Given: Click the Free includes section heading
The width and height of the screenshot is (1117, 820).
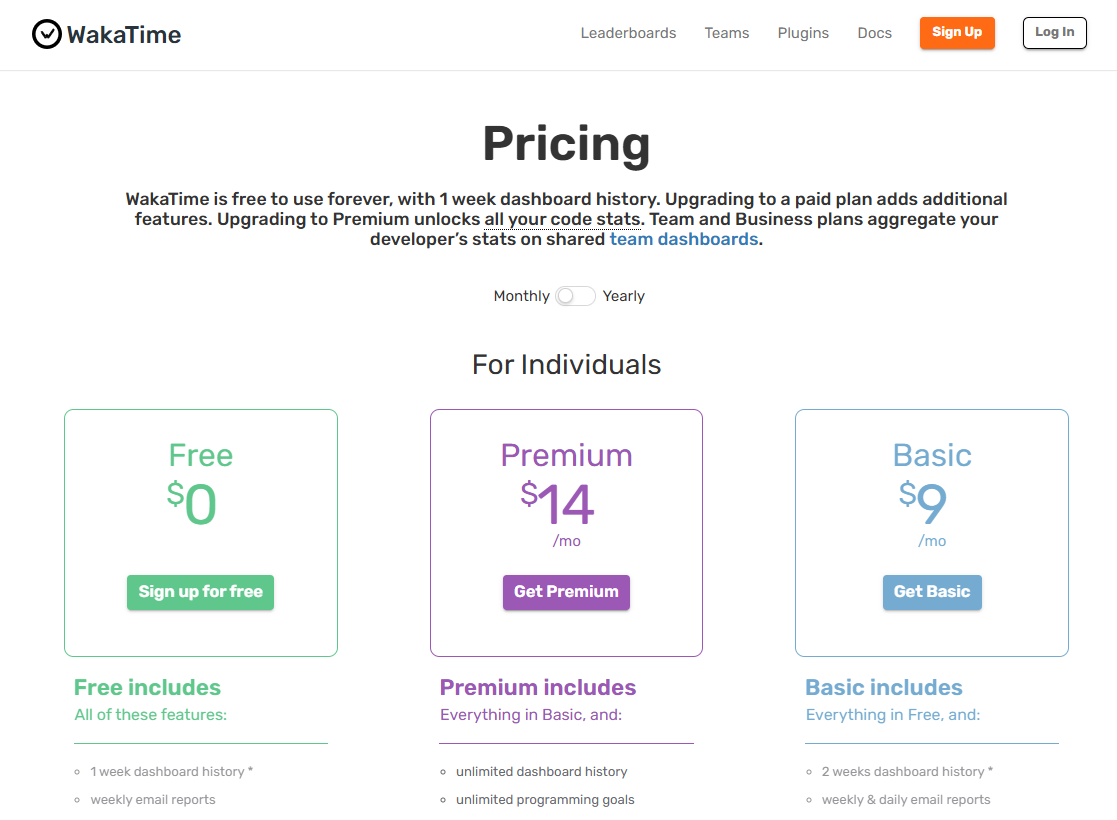Looking at the screenshot, I should click(x=147, y=687).
